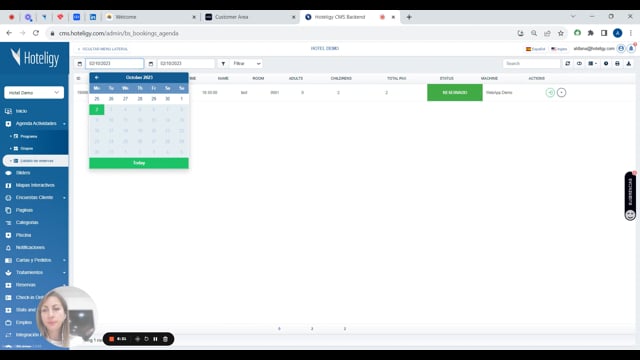The width and height of the screenshot is (640, 360).
Task: Open a new browser tab
Action: coord(409,17)
